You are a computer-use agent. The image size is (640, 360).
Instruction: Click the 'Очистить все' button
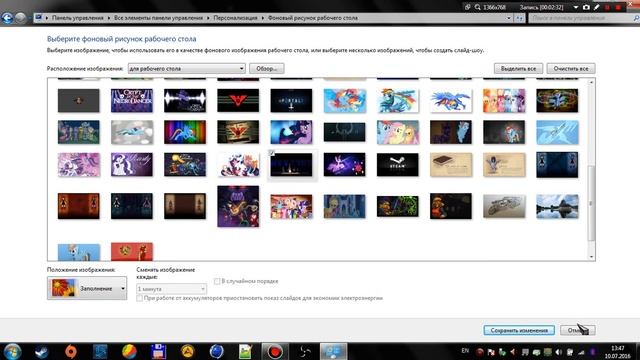click(571, 69)
